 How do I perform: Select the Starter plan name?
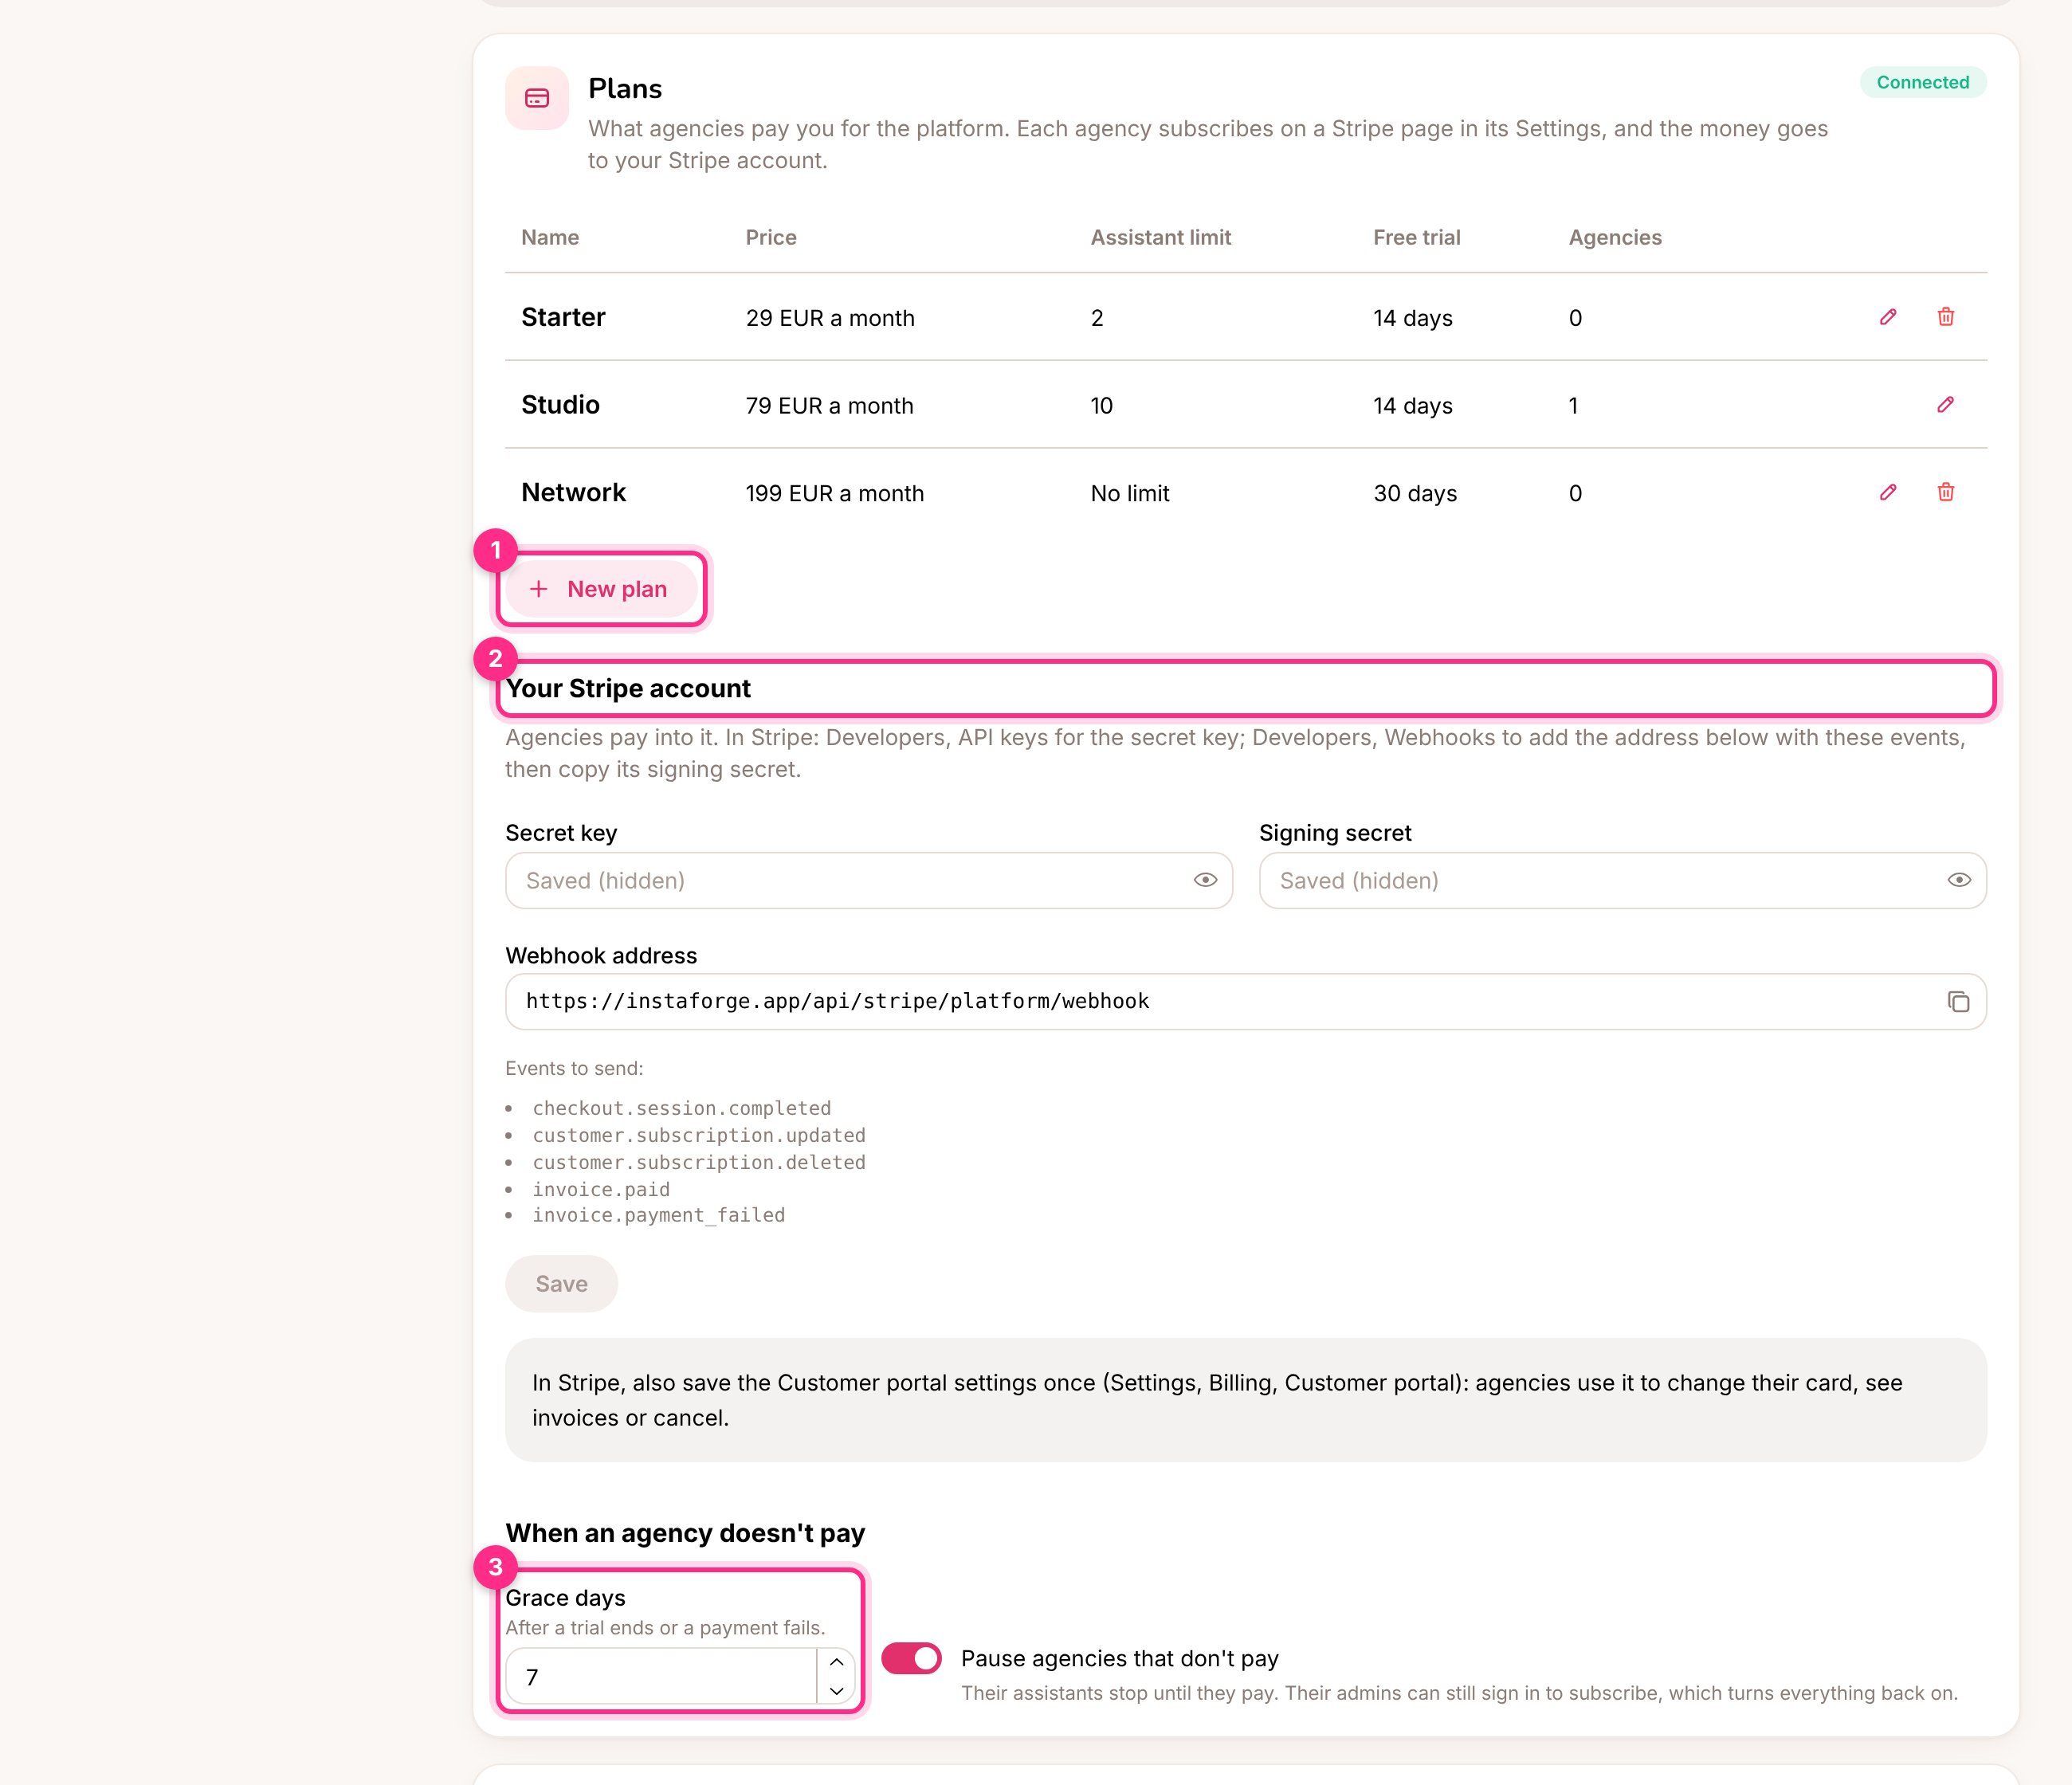[x=564, y=317]
